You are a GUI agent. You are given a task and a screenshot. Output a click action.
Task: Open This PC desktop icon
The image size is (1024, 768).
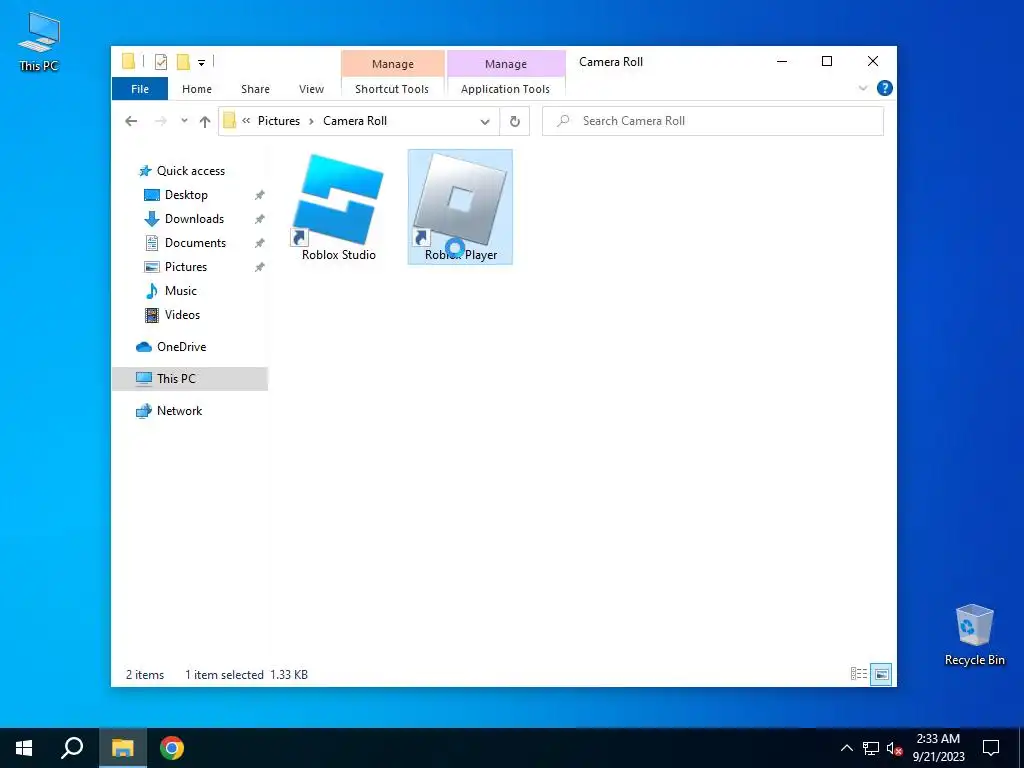point(39,42)
